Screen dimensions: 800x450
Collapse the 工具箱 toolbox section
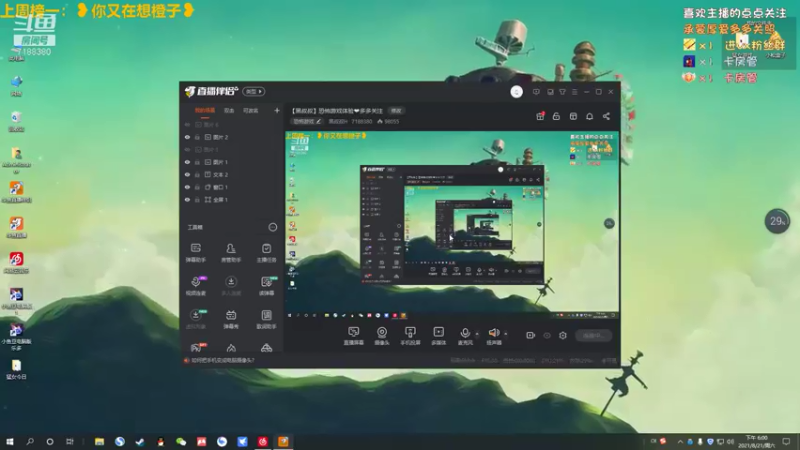click(x=272, y=227)
